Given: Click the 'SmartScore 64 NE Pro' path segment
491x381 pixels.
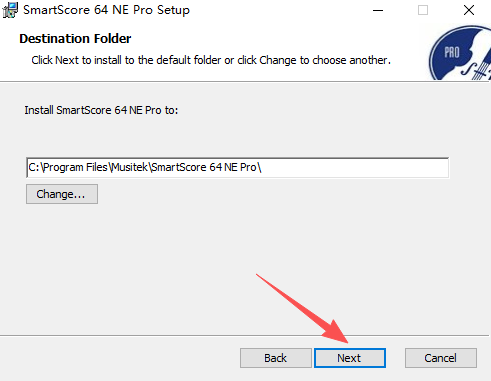Looking at the screenshot, I should [x=204, y=167].
